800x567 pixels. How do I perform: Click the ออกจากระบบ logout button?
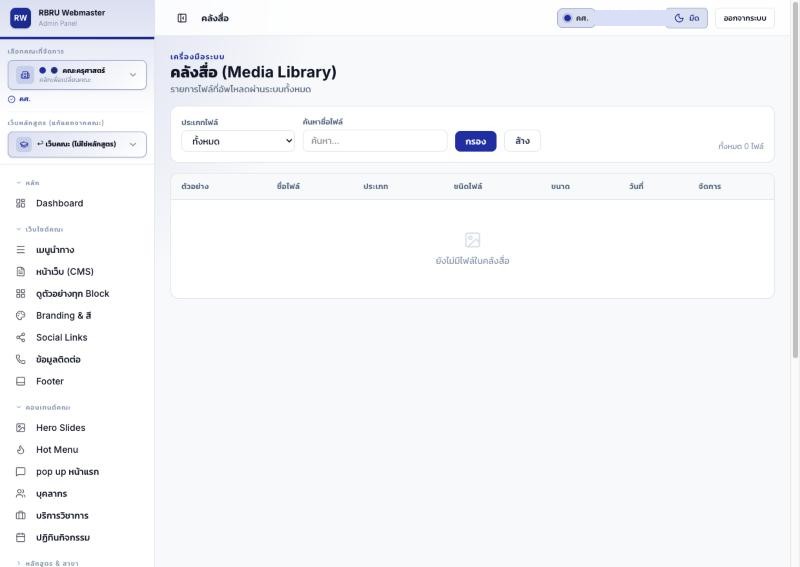point(745,18)
